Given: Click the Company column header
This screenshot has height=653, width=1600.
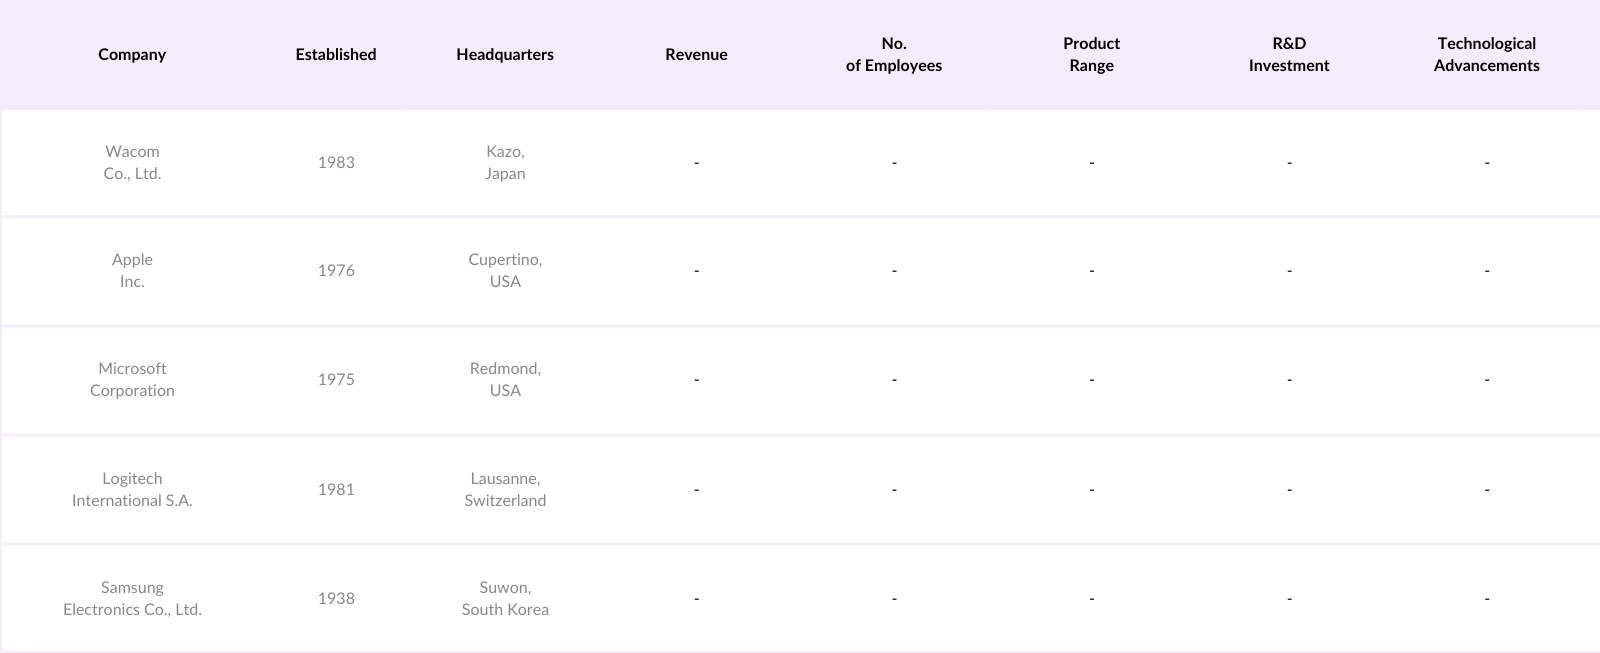Looking at the screenshot, I should [x=132, y=55].
